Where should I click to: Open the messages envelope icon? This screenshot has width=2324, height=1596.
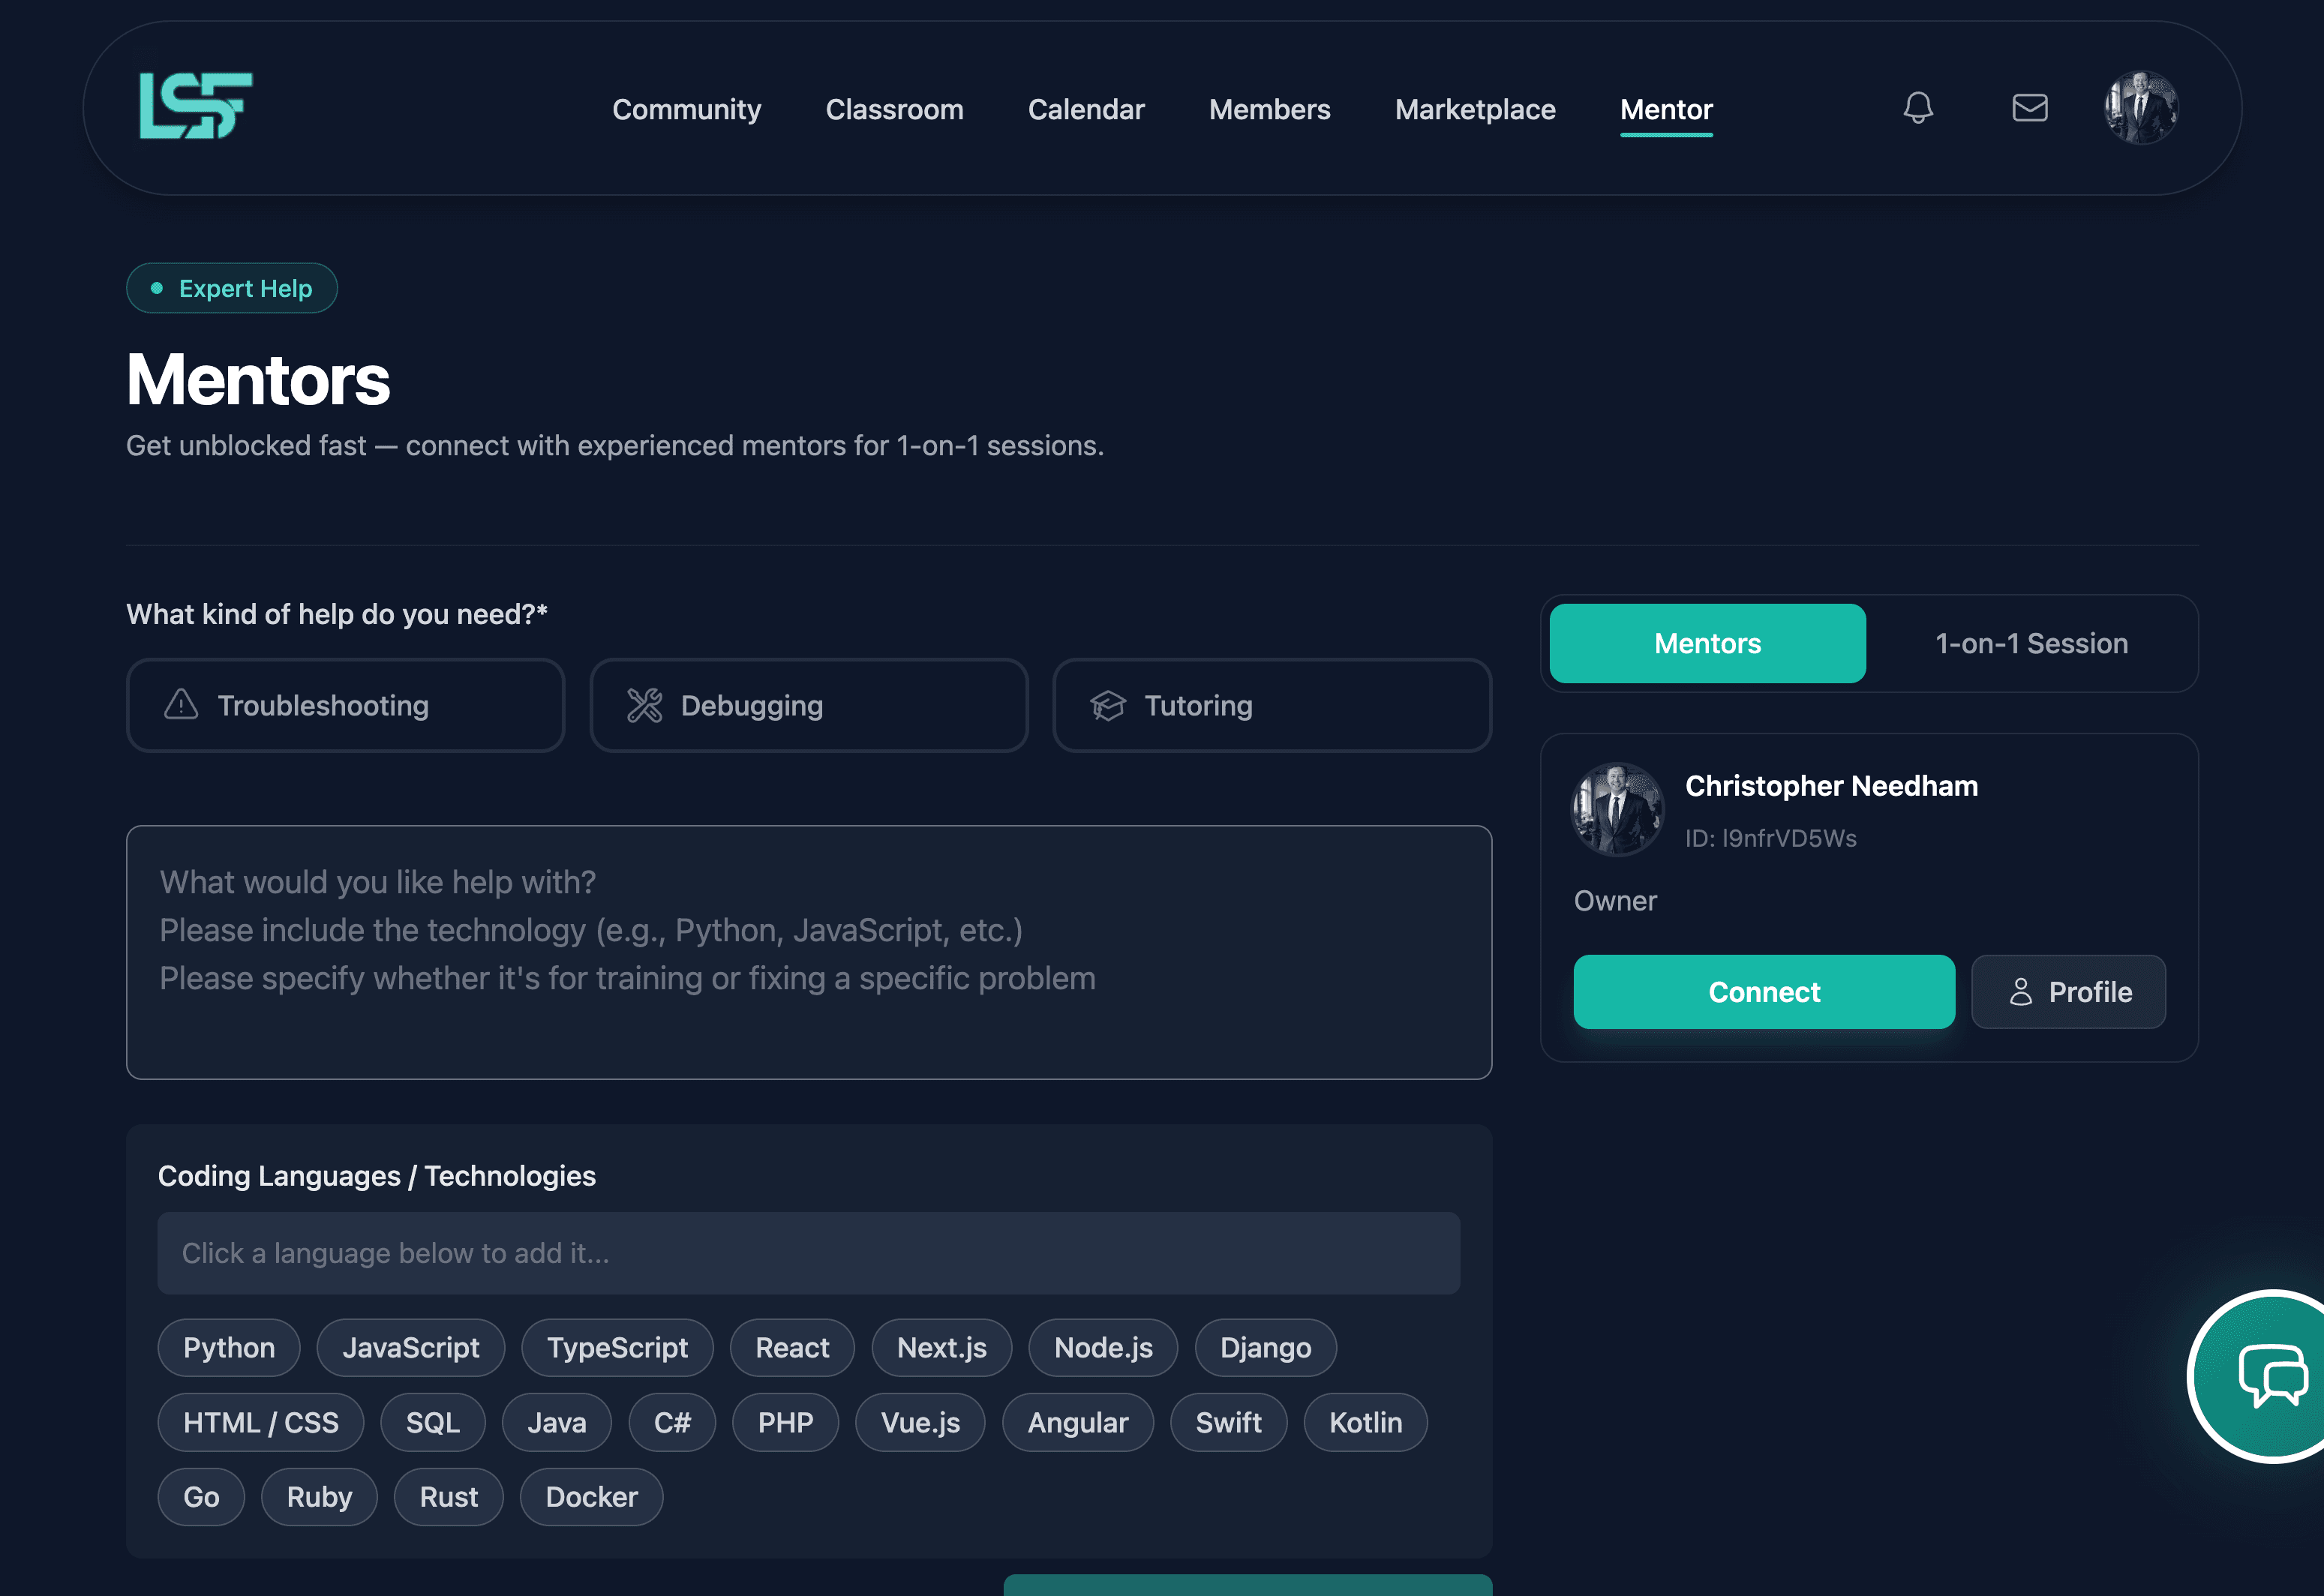coord(2029,108)
